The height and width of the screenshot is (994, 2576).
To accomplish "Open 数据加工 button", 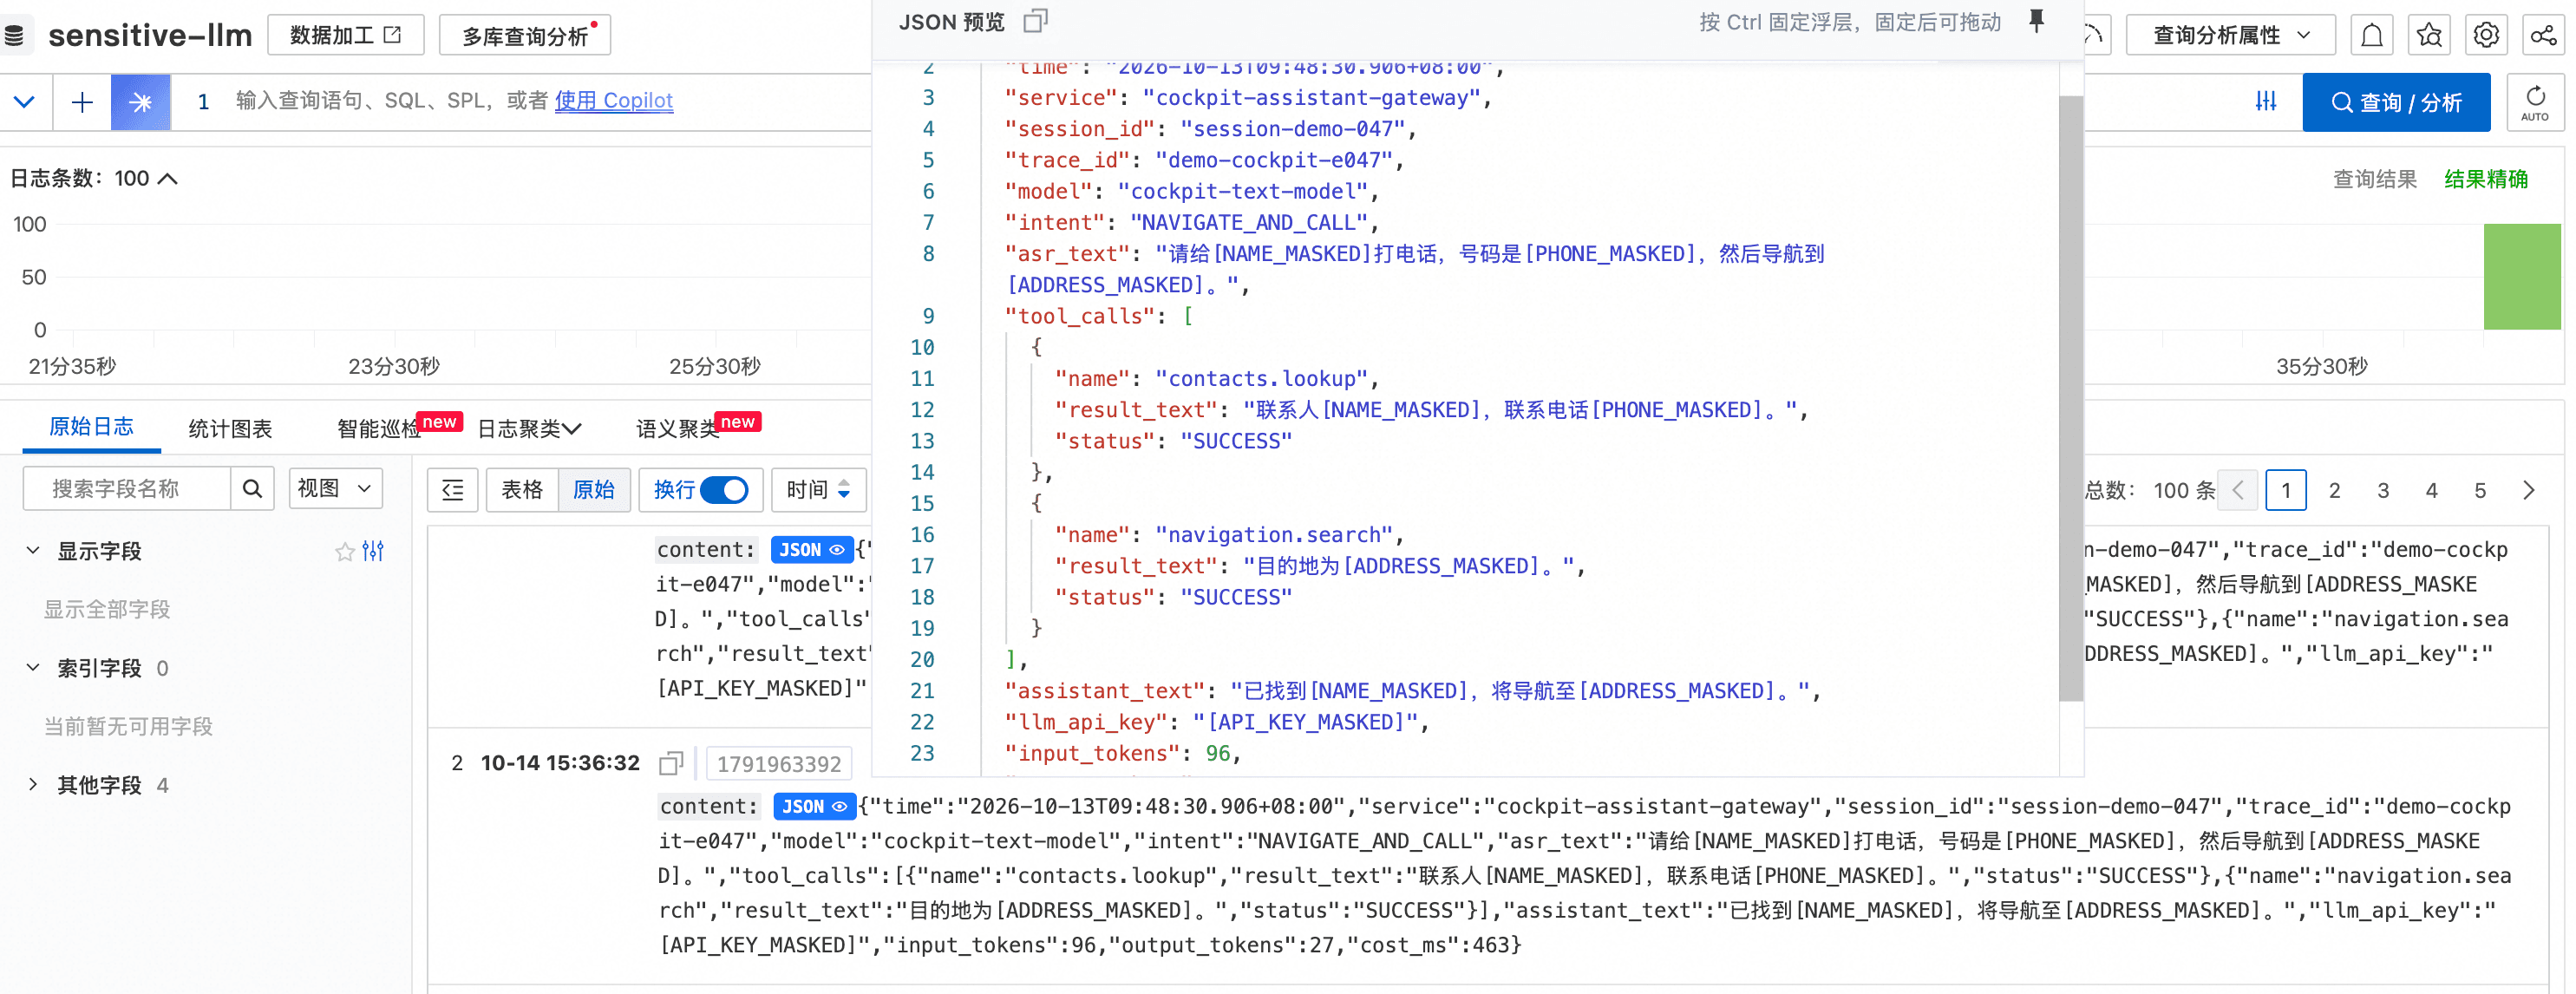I will [346, 36].
